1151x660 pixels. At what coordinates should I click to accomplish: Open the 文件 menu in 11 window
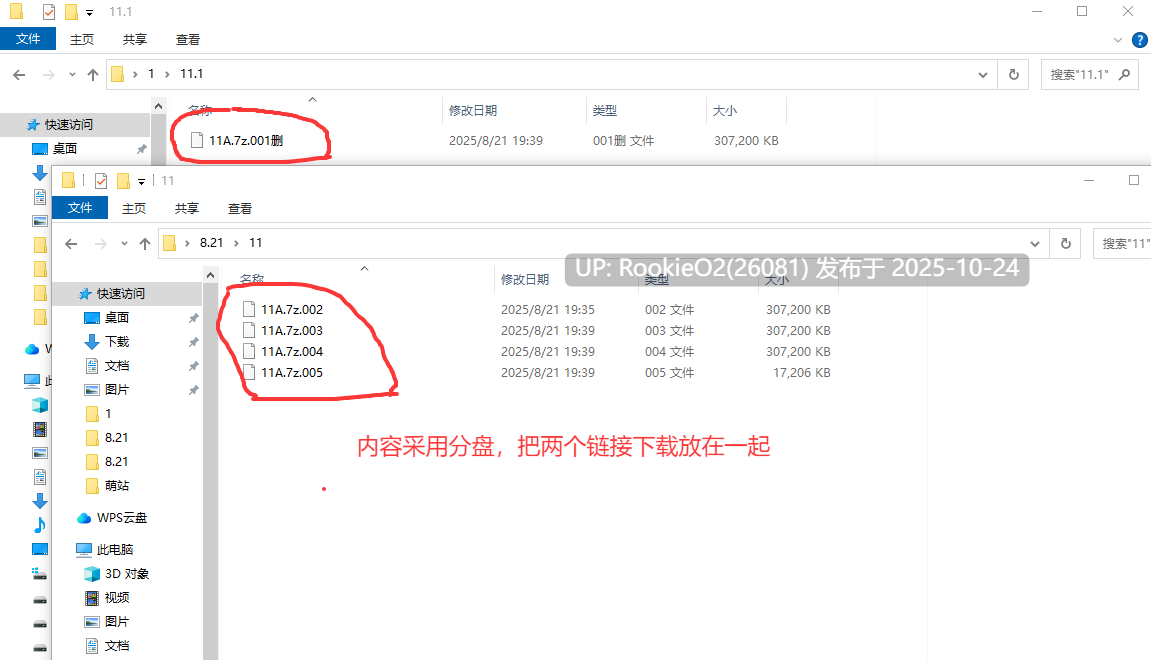coord(80,208)
